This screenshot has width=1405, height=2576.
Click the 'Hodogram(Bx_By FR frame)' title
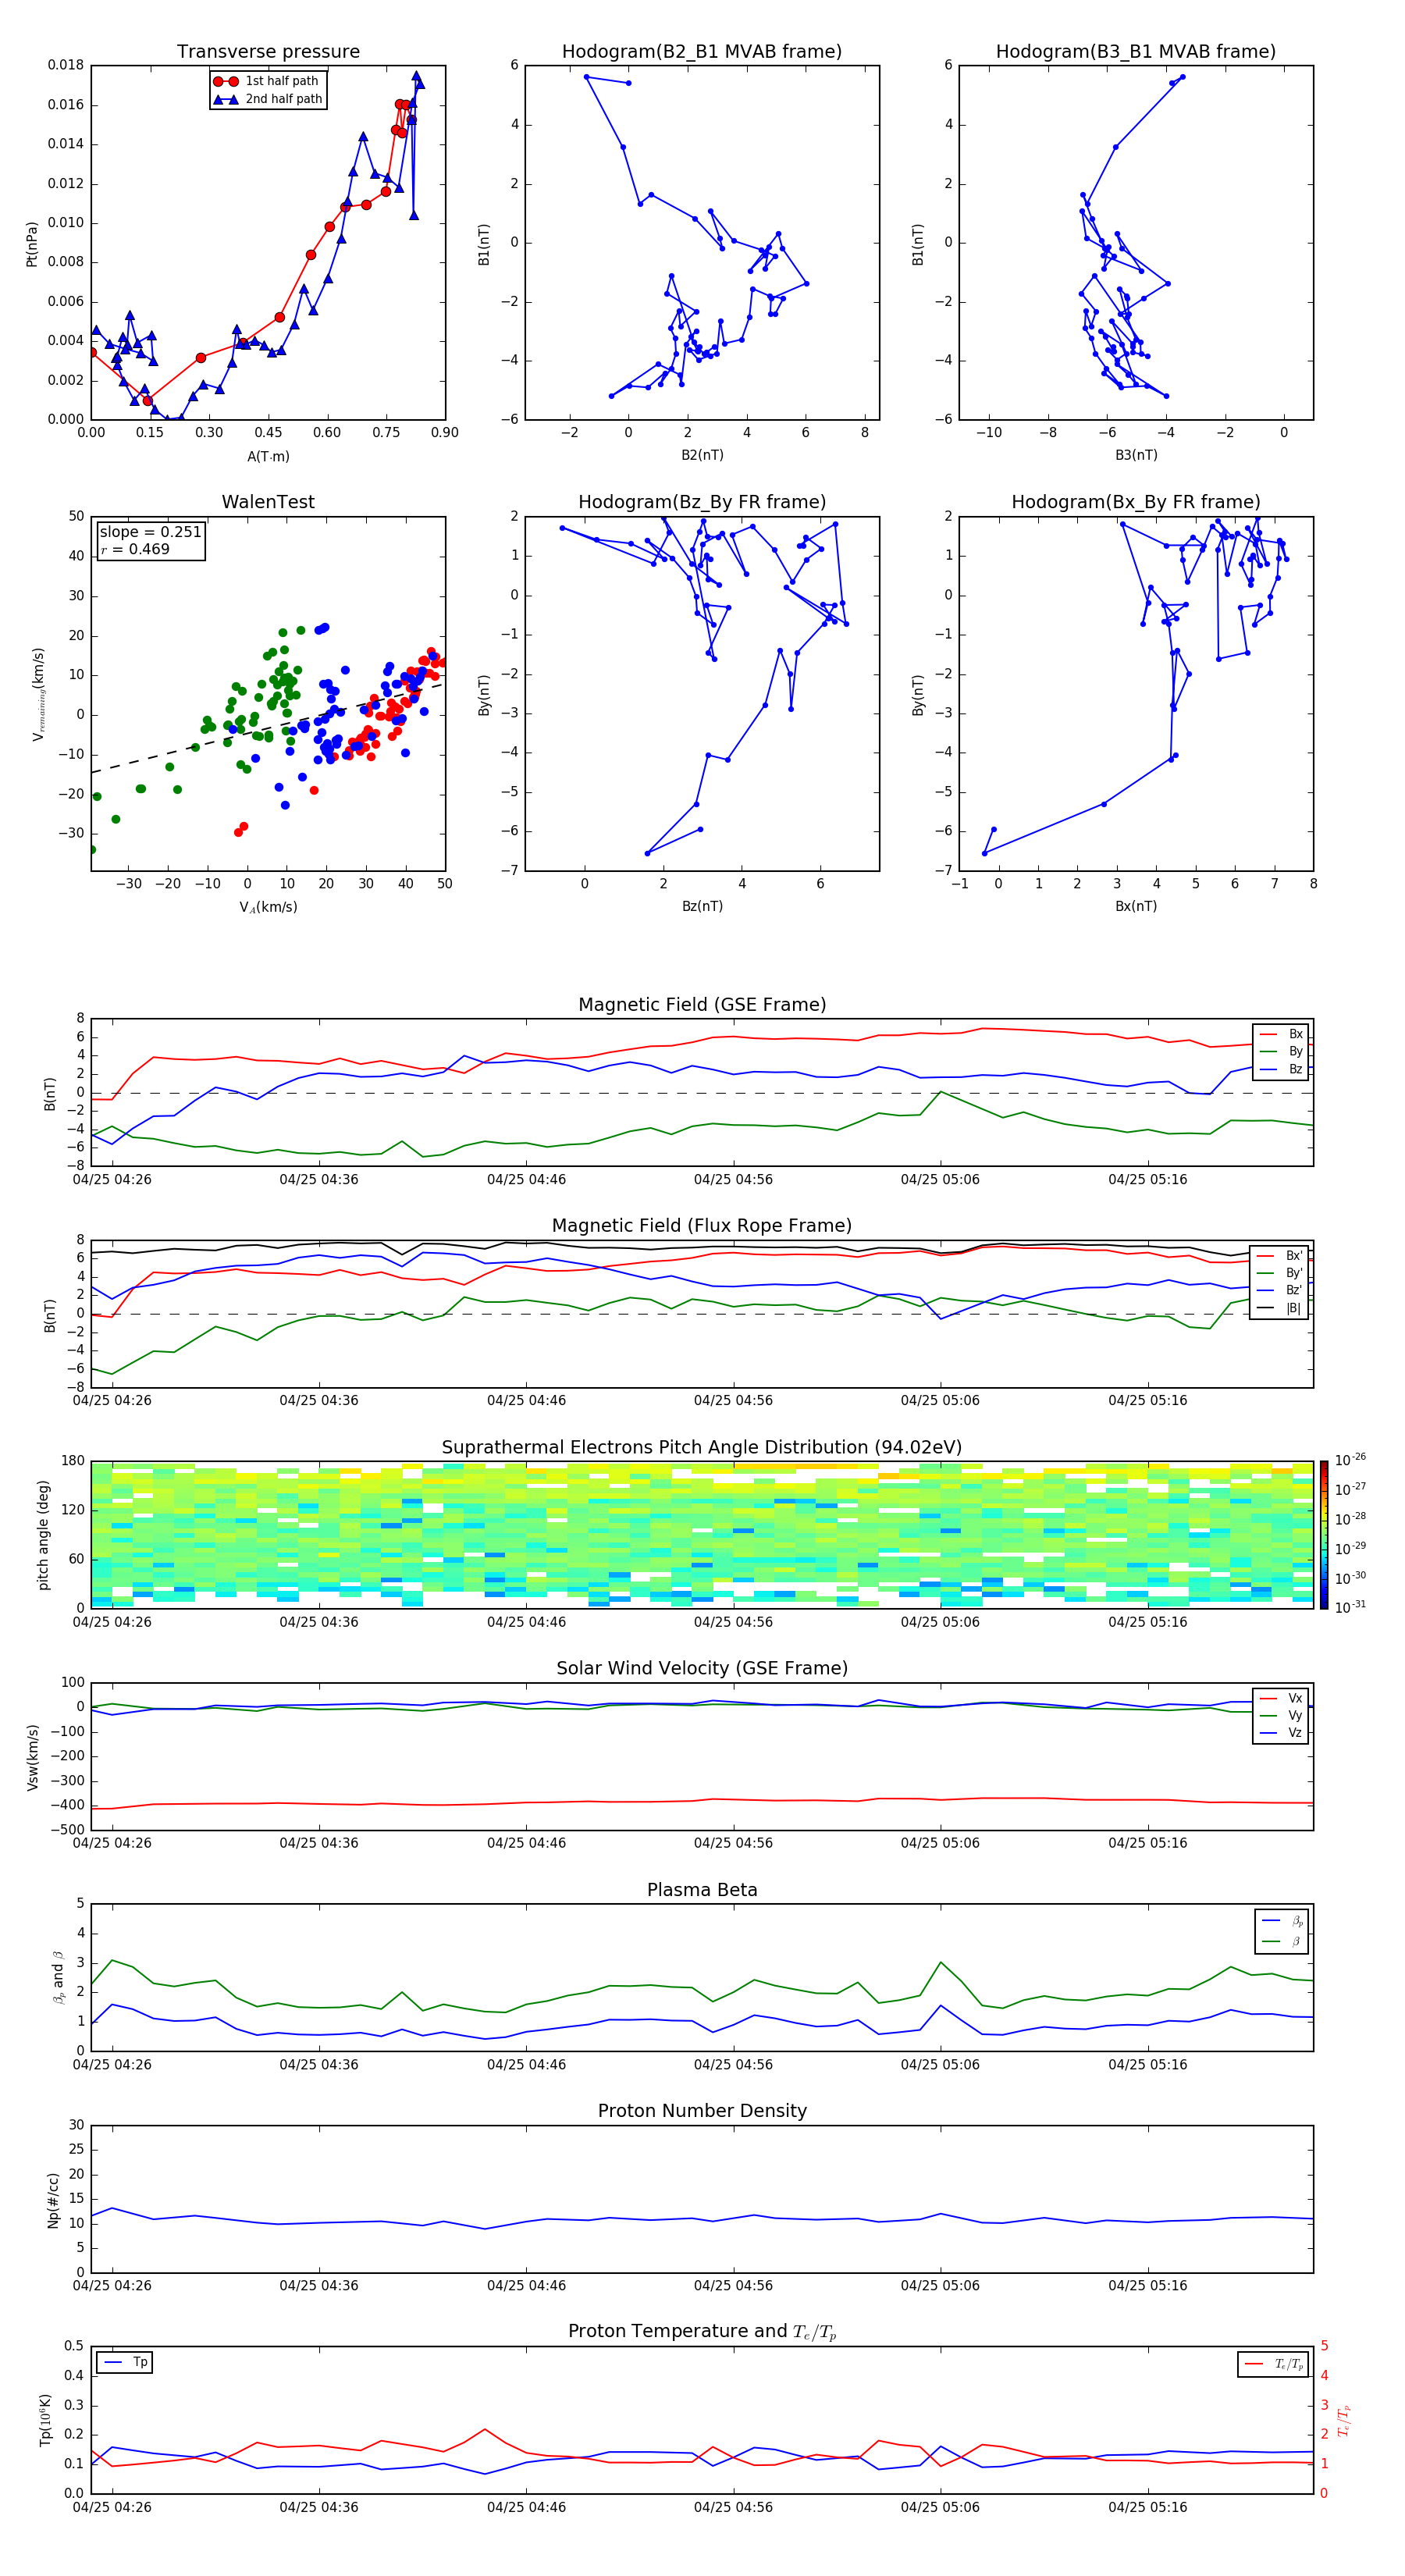click(x=1136, y=502)
